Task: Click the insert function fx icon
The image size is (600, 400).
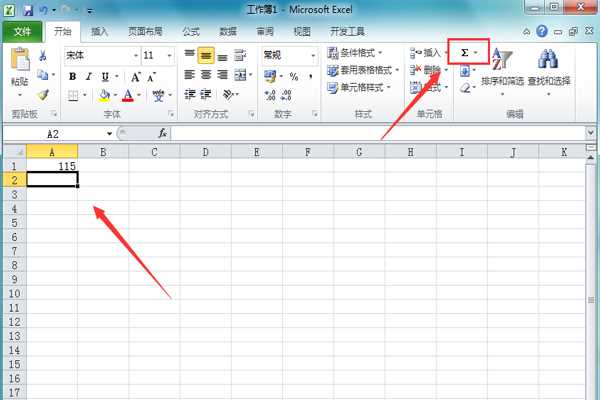Action: click(x=162, y=132)
